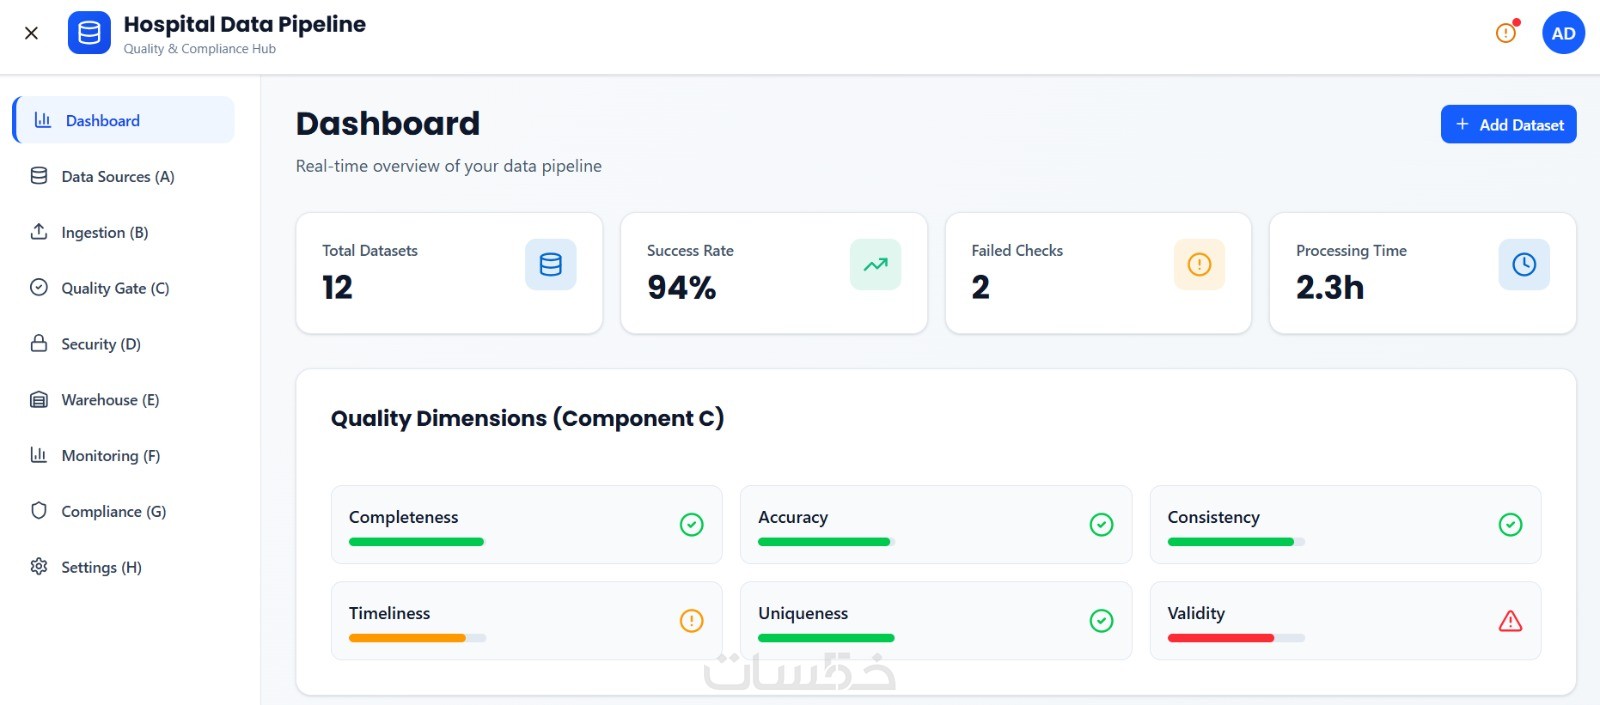Viewport: 1600px width, 705px height.
Task: Open the AD user avatar menu
Action: pyautogui.click(x=1563, y=33)
